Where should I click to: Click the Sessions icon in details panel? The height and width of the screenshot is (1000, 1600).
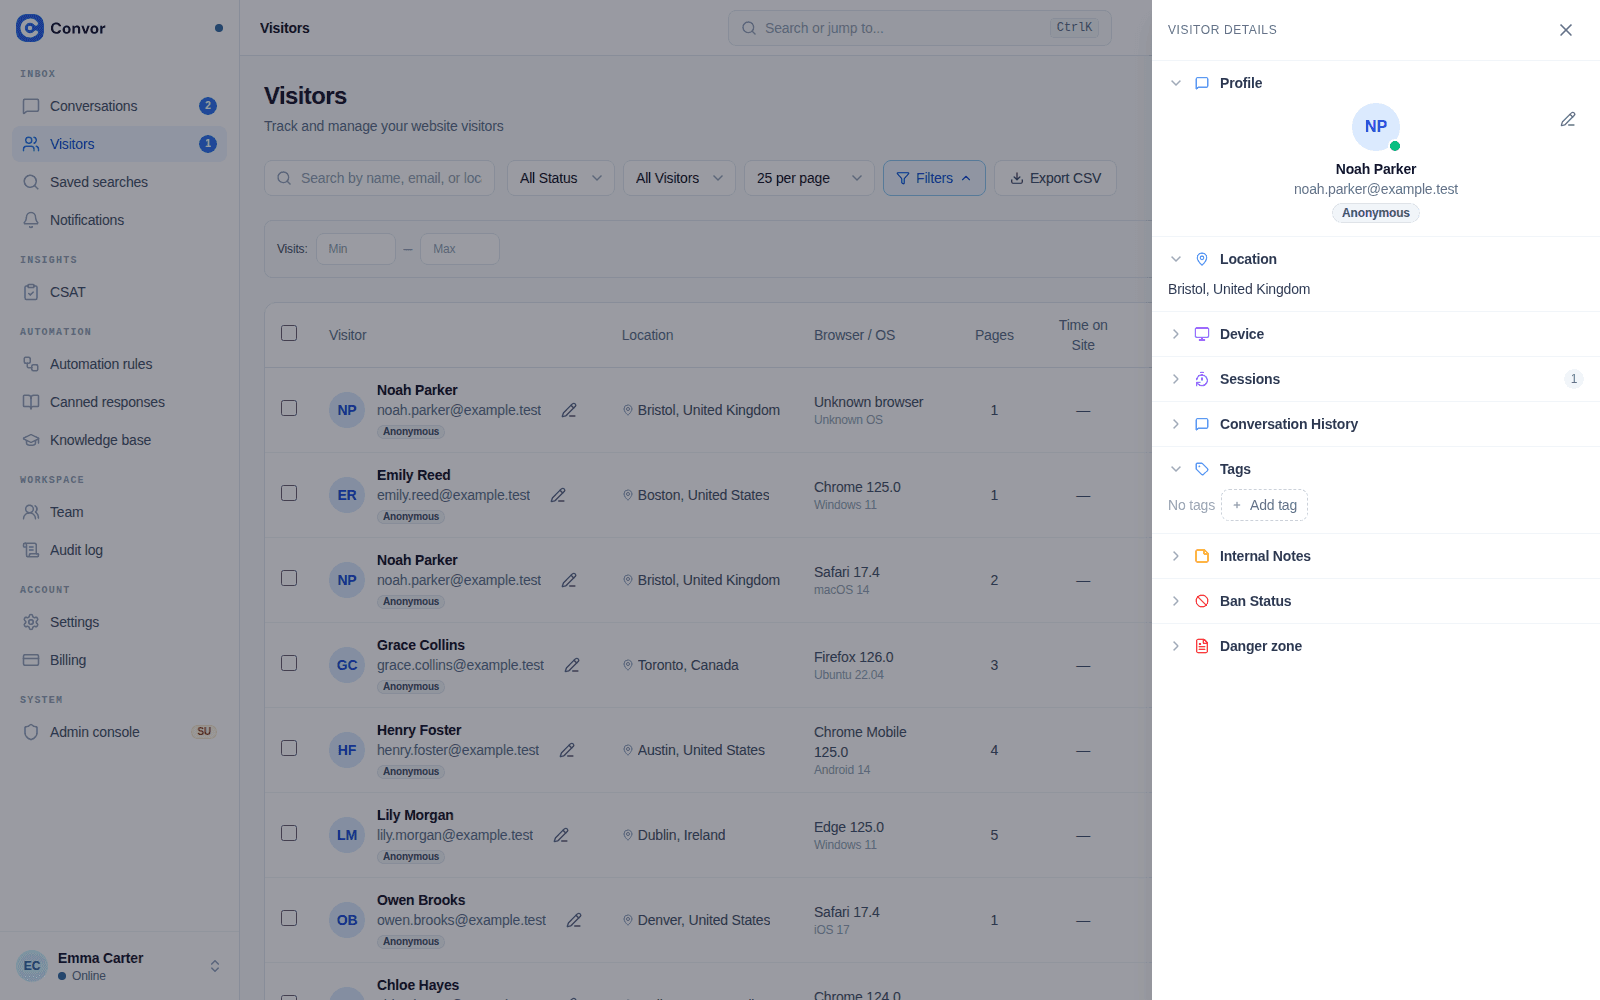(x=1202, y=379)
